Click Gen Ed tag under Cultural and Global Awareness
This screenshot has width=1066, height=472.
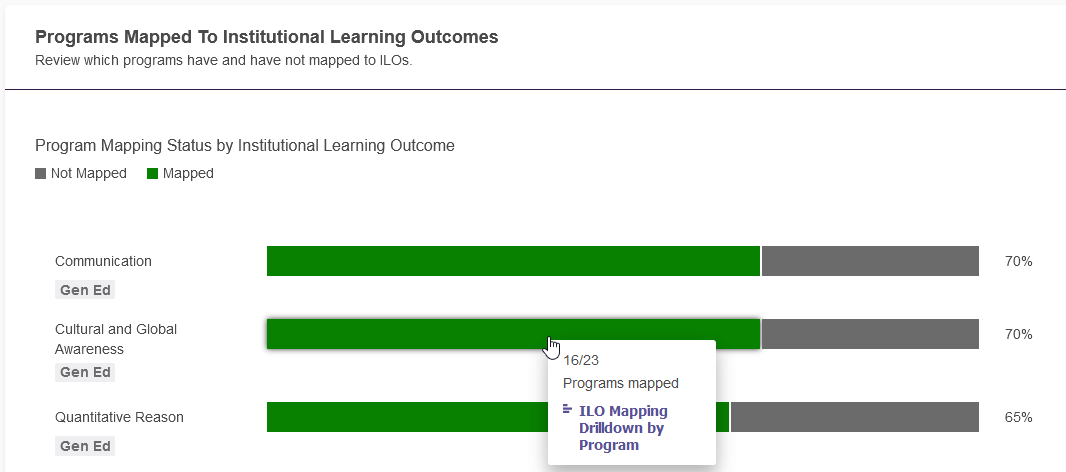click(85, 373)
